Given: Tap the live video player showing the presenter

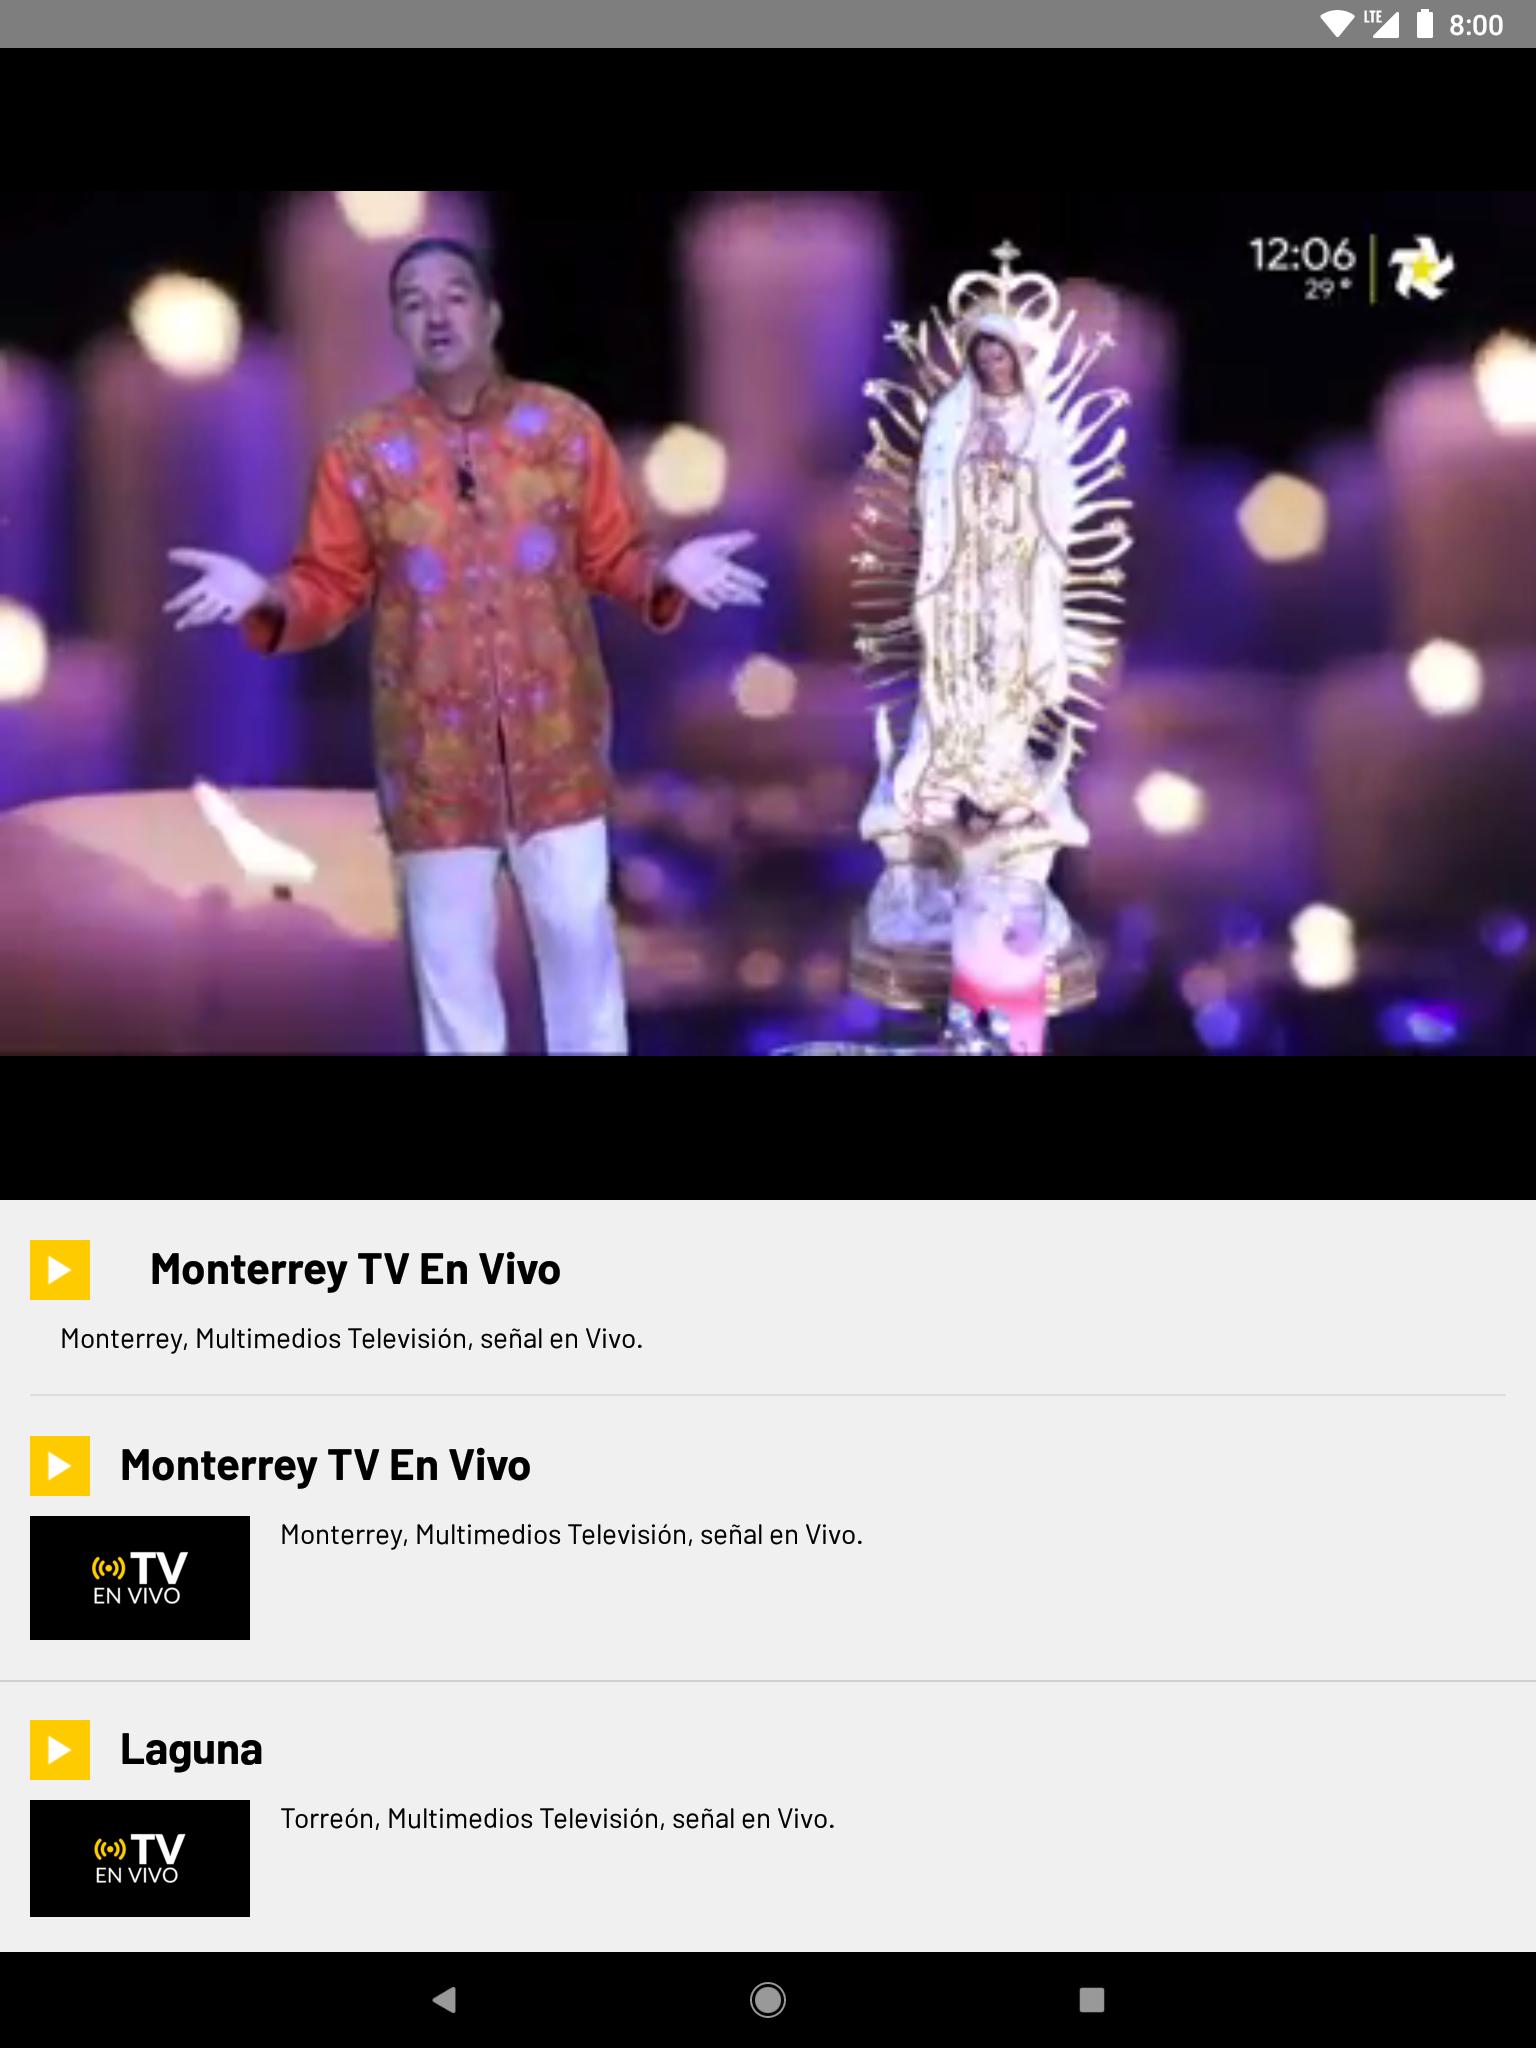Looking at the screenshot, I should [x=768, y=623].
